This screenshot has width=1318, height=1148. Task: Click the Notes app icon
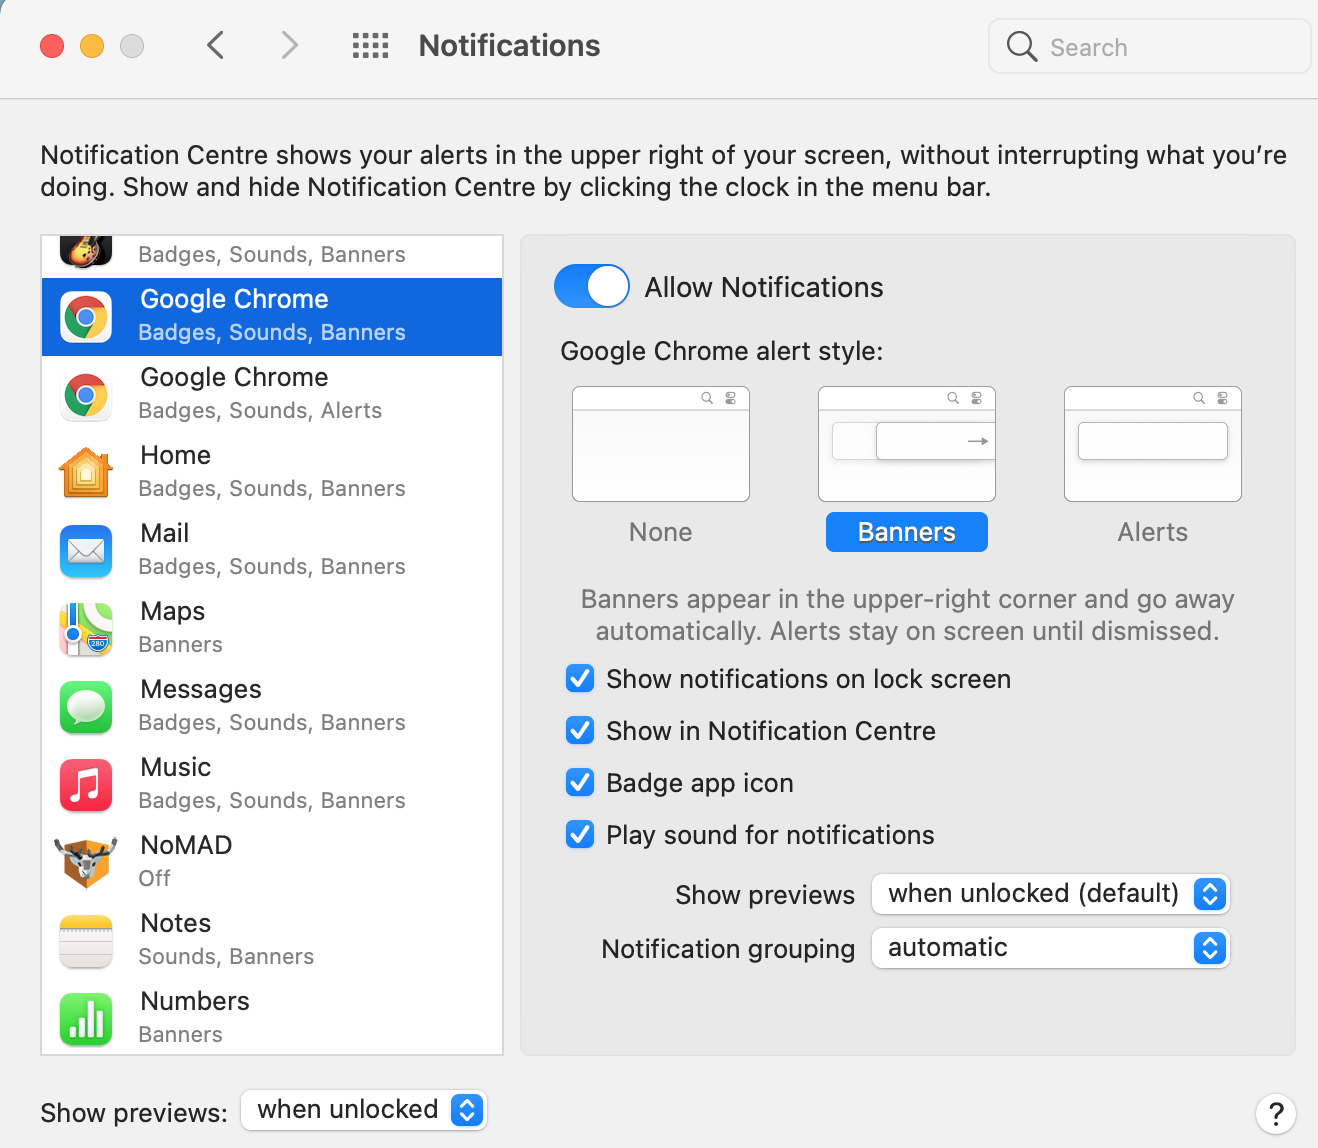[86, 941]
